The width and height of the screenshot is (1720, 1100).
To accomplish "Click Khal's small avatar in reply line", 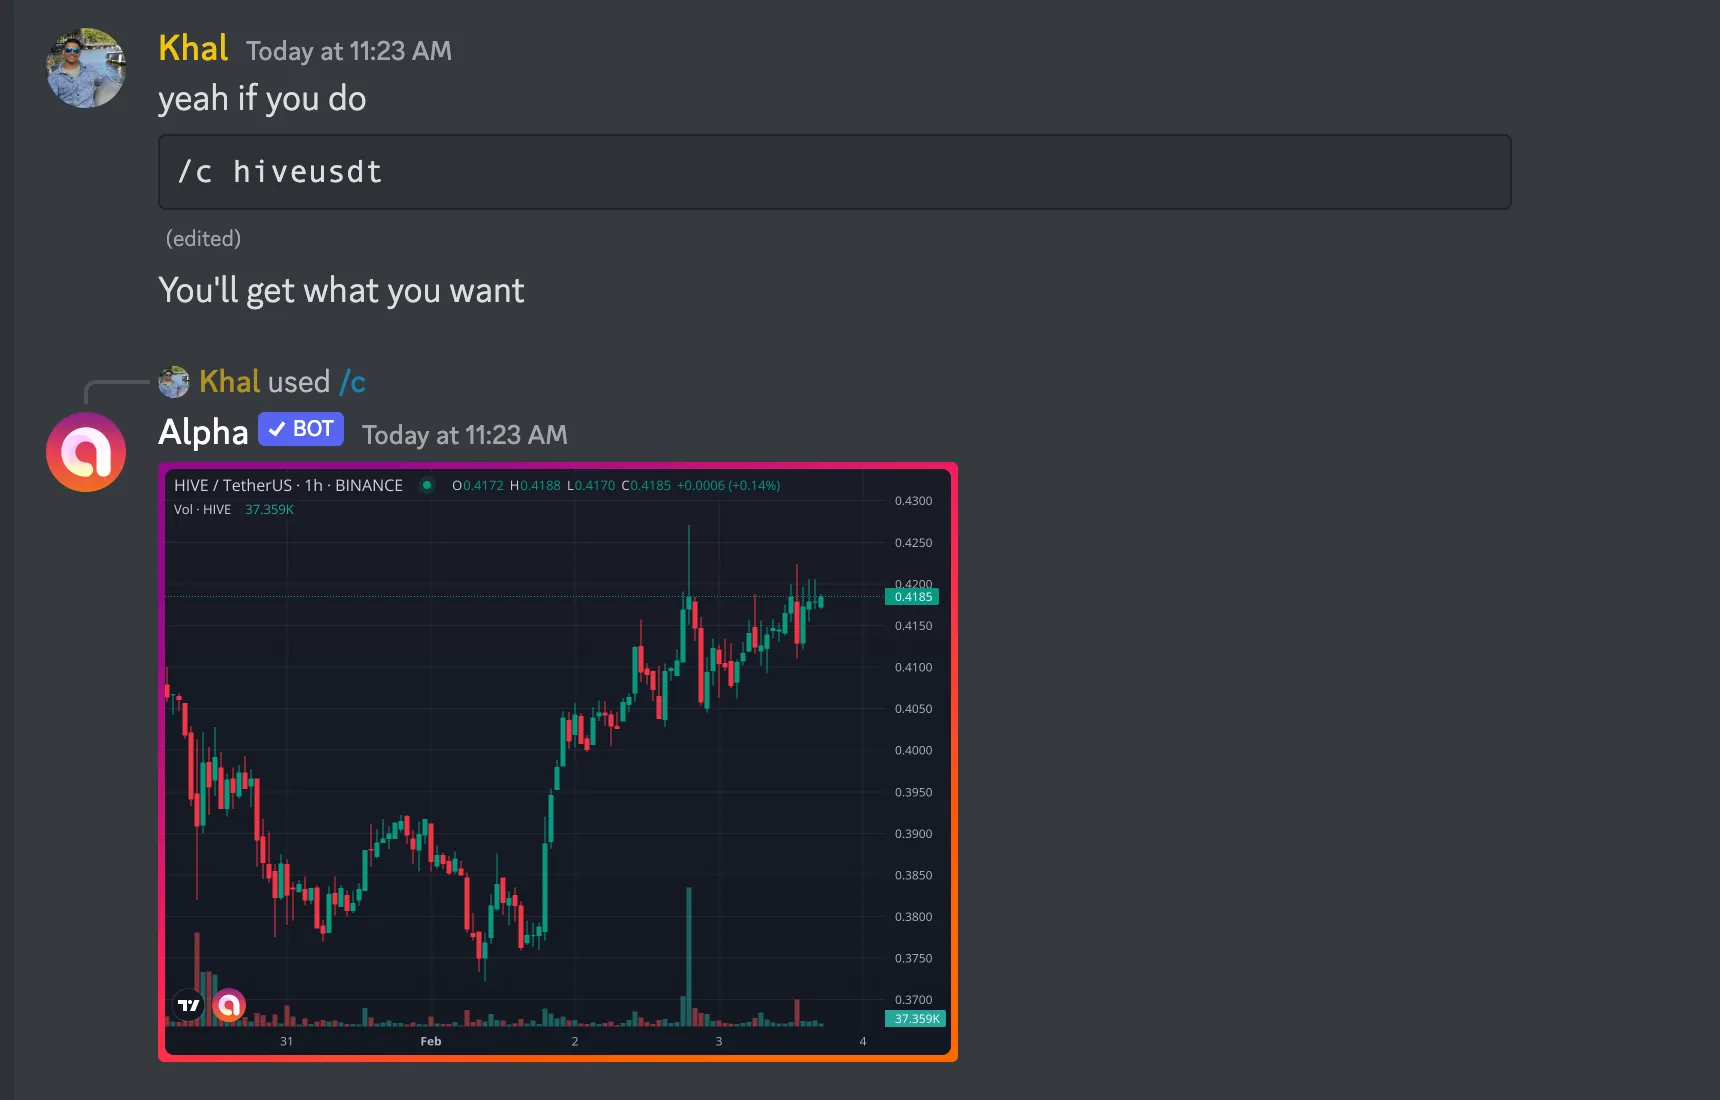I will point(174,382).
